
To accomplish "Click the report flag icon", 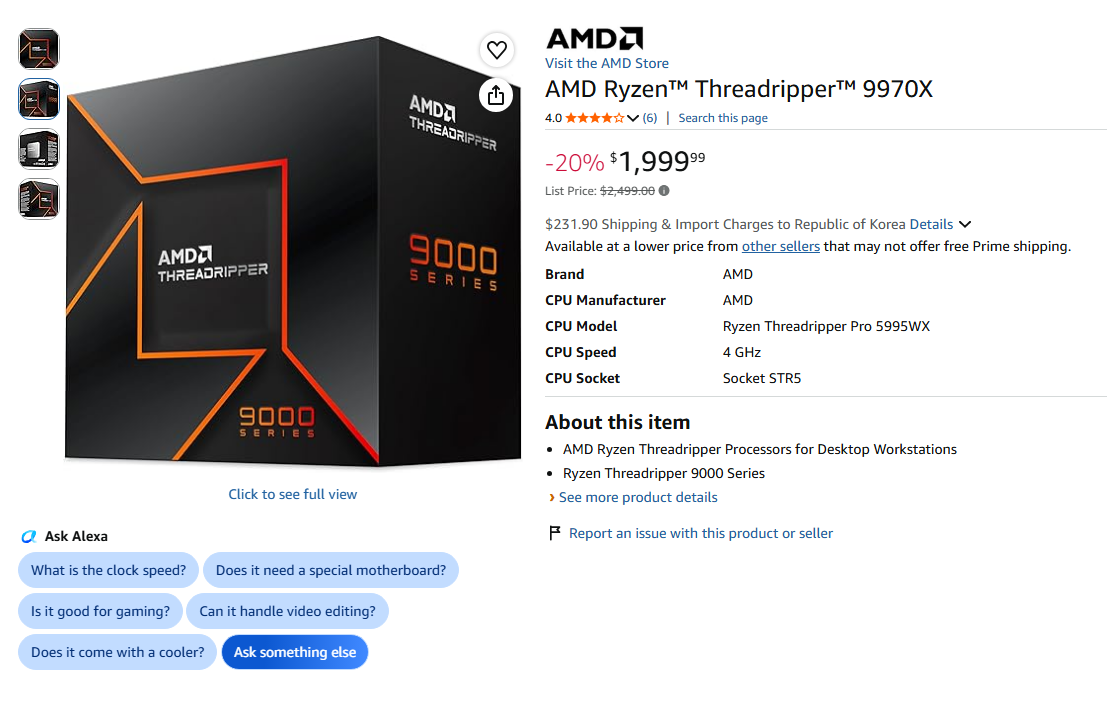I will 555,533.
